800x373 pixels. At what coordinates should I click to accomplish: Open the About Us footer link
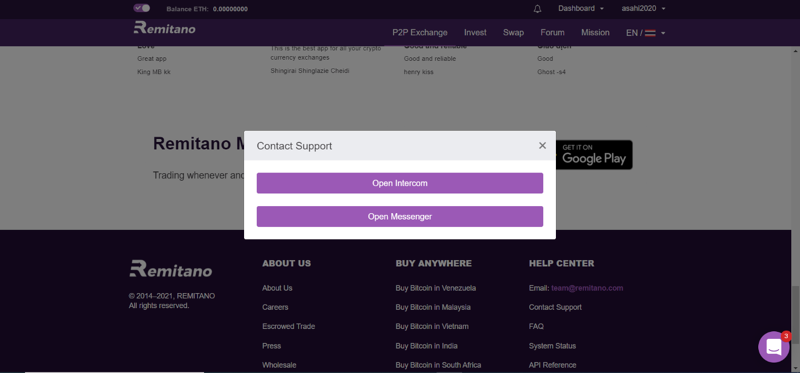point(277,288)
